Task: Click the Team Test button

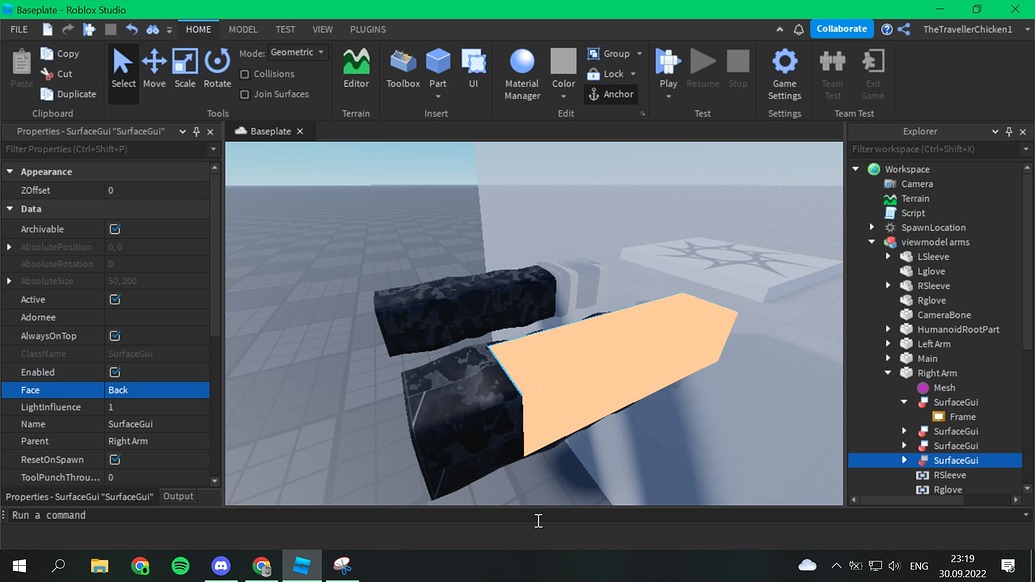Action: (x=832, y=73)
